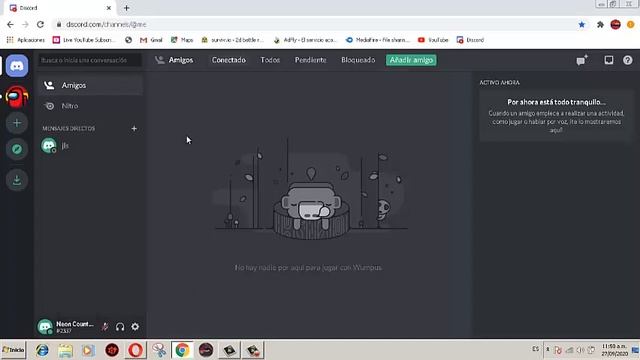Viewport: 640px width, 360px height.
Task: Switch to Chrome in taskbar
Action: 182,350
